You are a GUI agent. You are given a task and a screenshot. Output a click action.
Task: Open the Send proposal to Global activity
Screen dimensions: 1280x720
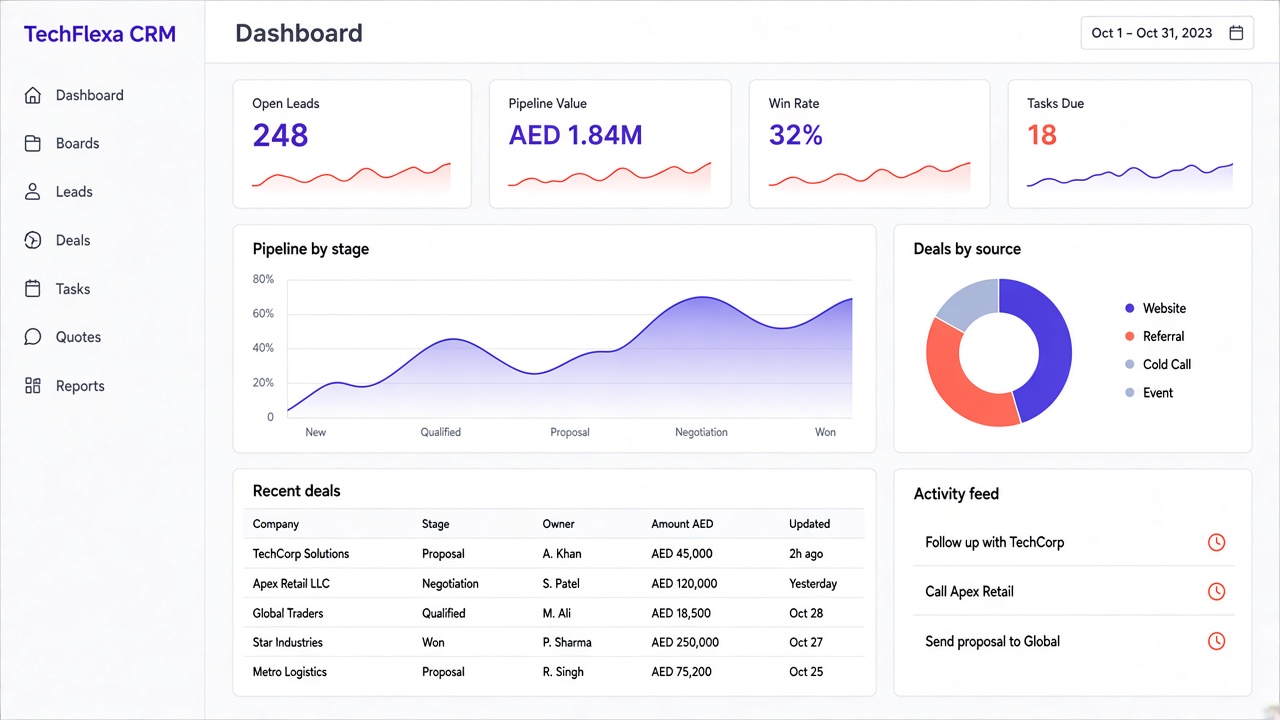[992, 641]
